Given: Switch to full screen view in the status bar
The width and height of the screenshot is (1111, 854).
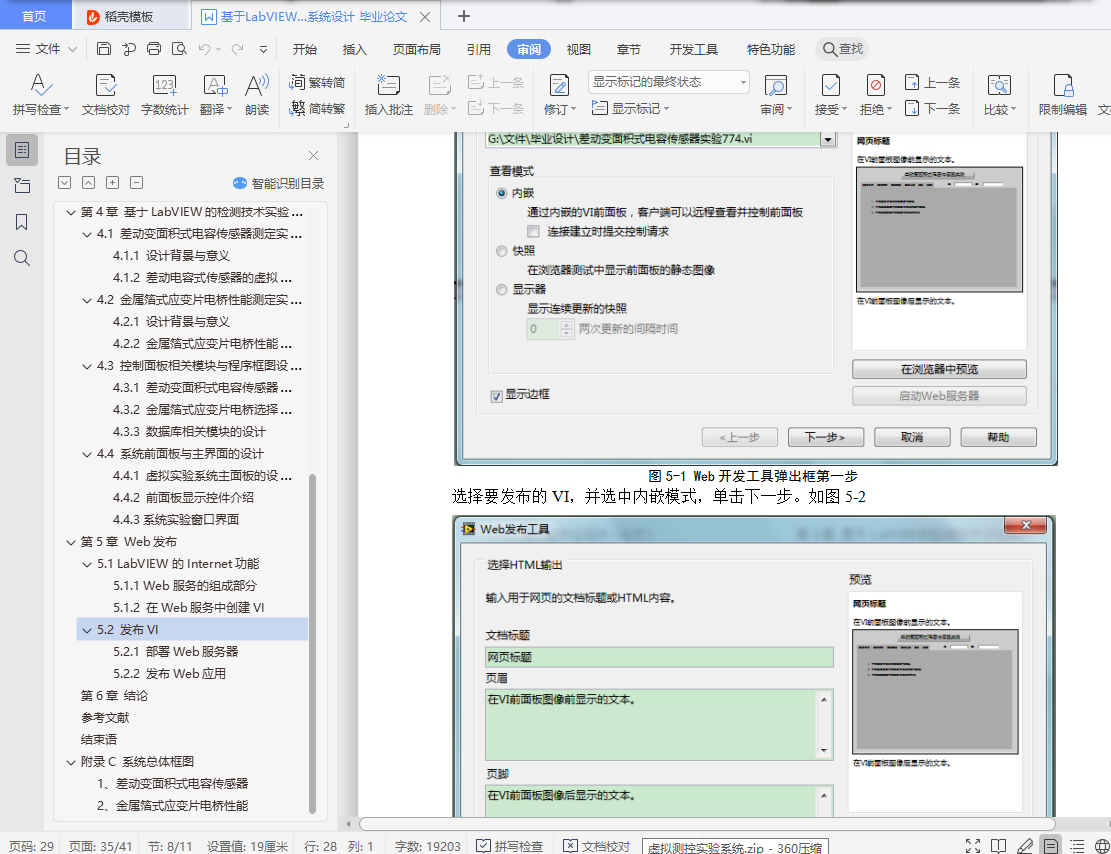Looking at the screenshot, I should click(x=973, y=845).
